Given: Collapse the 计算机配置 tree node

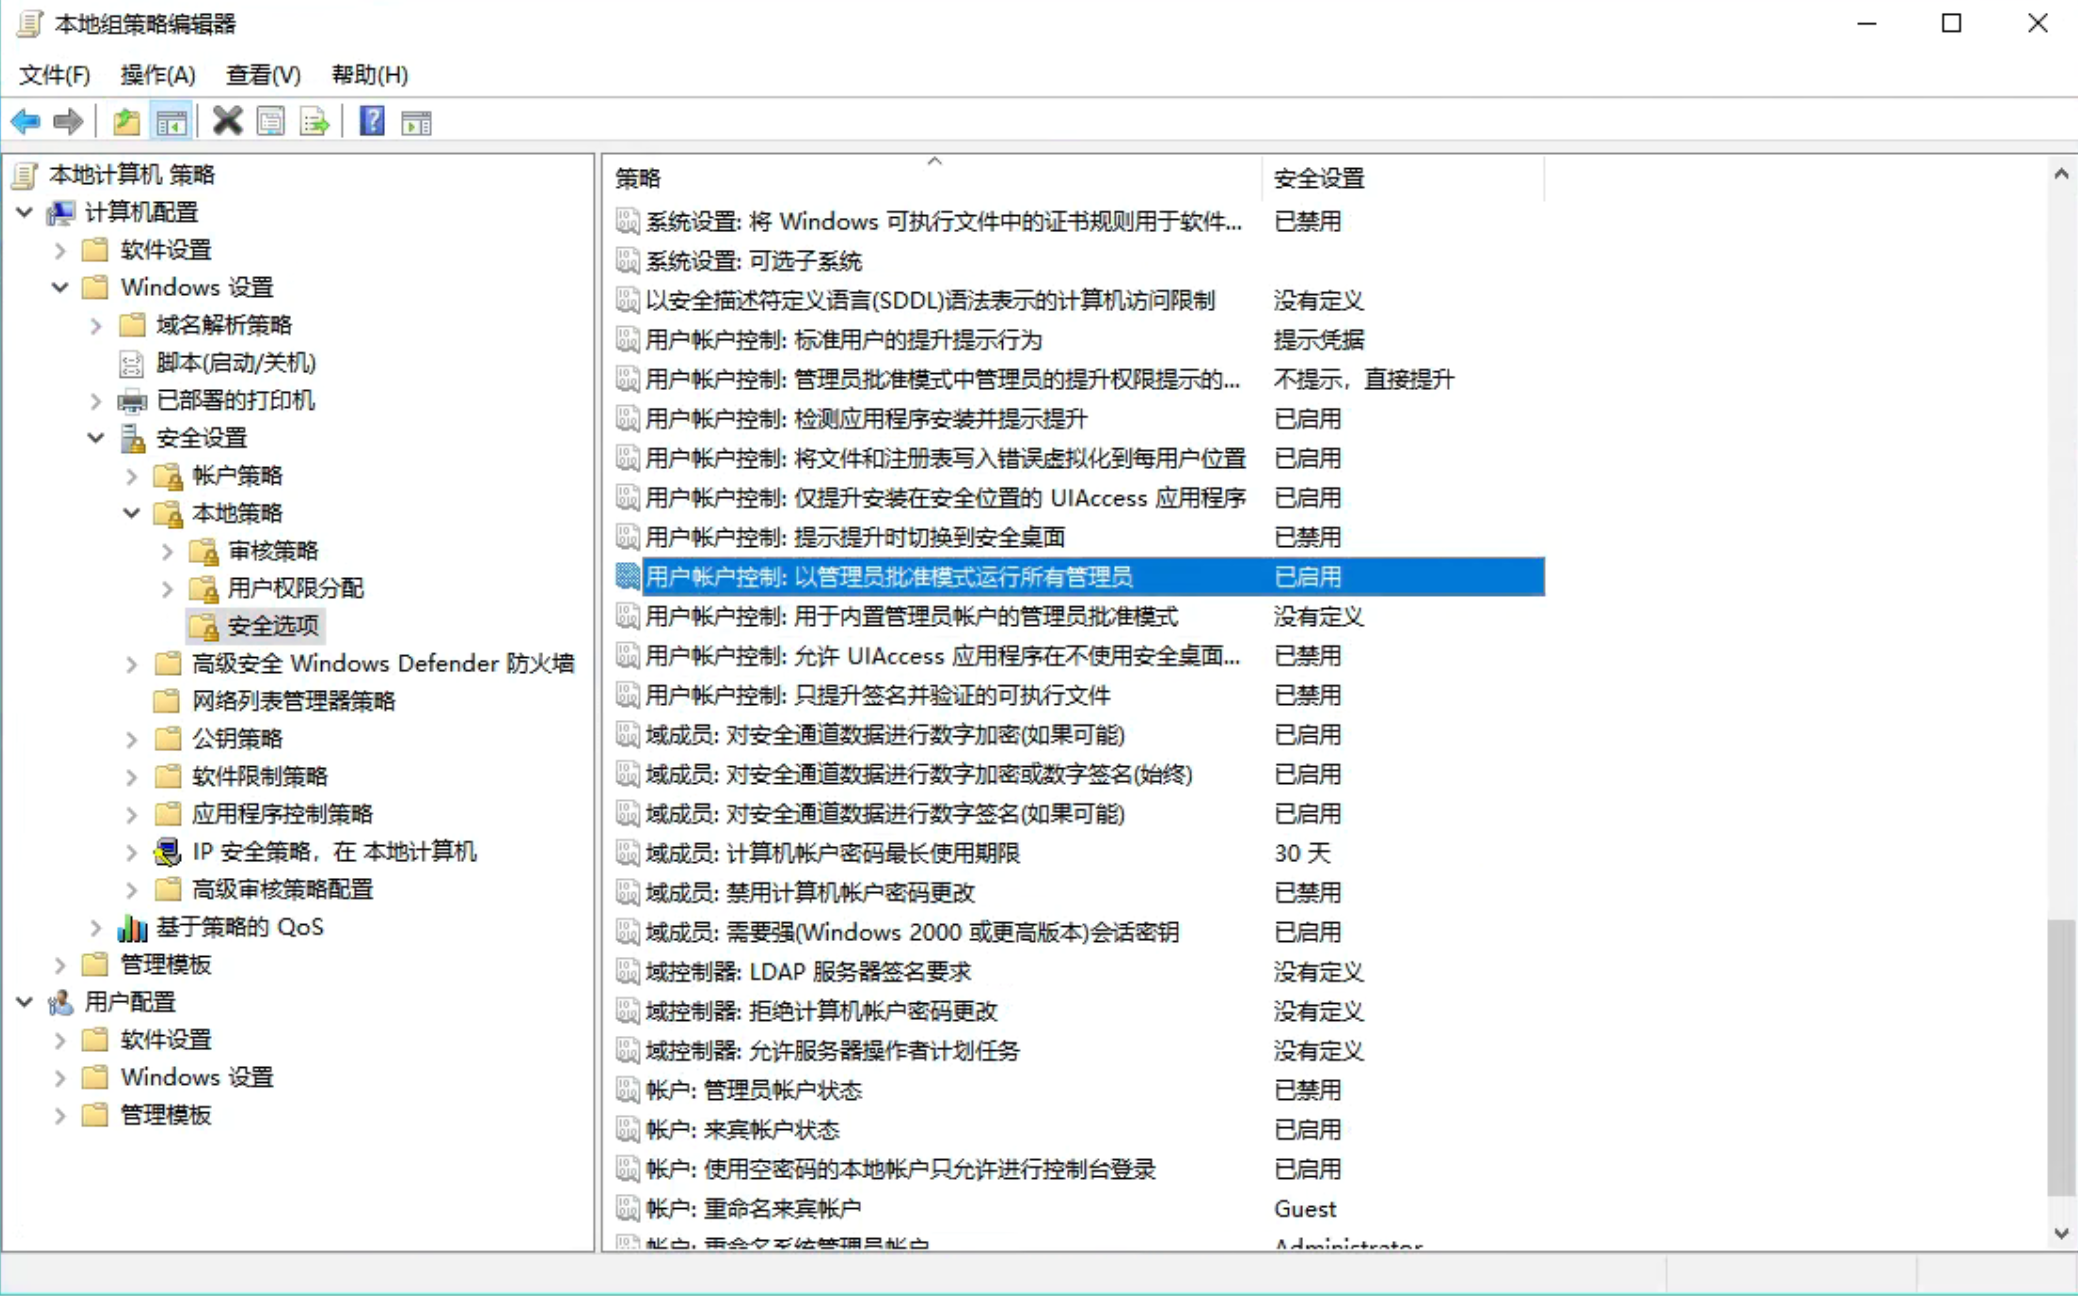Looking at the screenshot, I should (x=25, y=212).
